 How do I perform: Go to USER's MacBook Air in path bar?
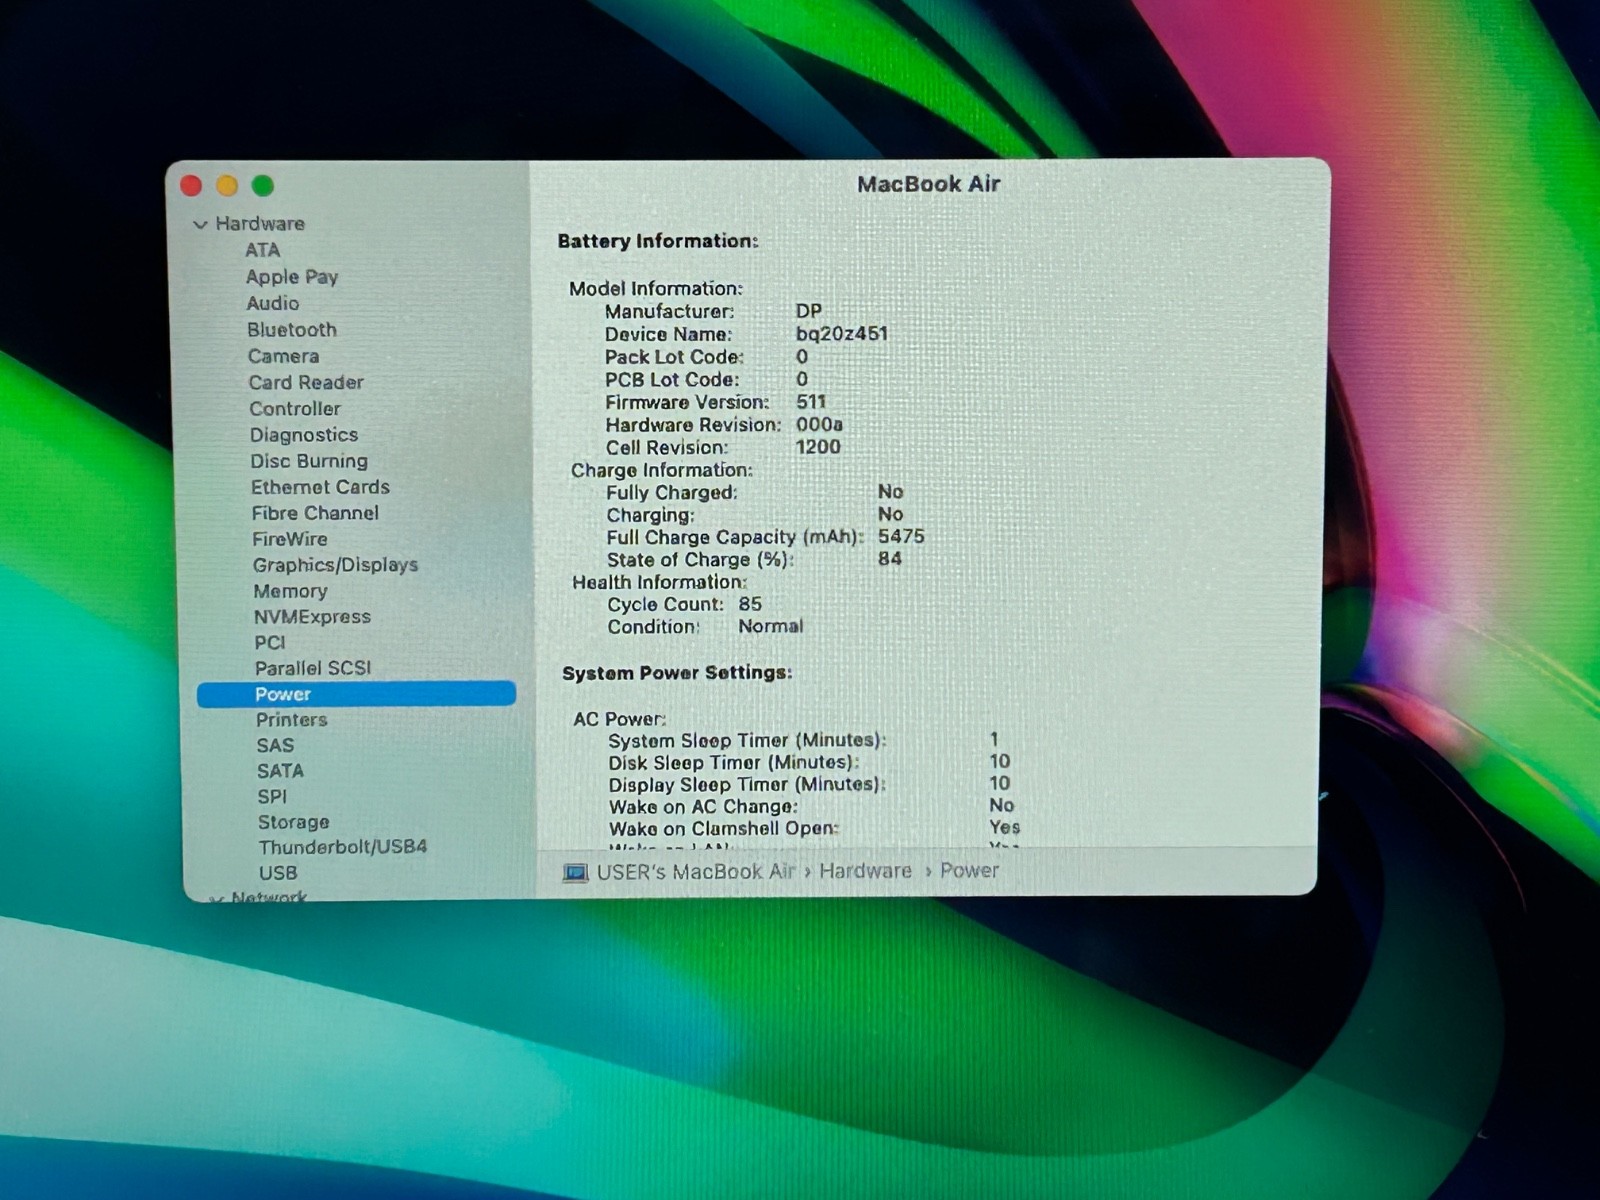tap(696, 872)
